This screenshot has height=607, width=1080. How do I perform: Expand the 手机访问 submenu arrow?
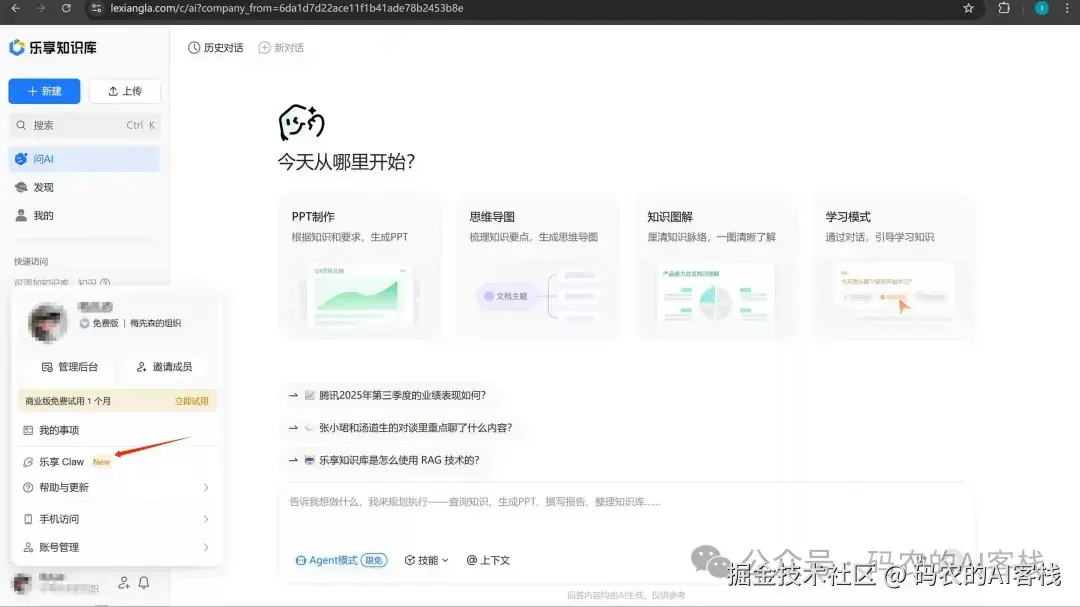pyautogui.click(x=206, y=519)
